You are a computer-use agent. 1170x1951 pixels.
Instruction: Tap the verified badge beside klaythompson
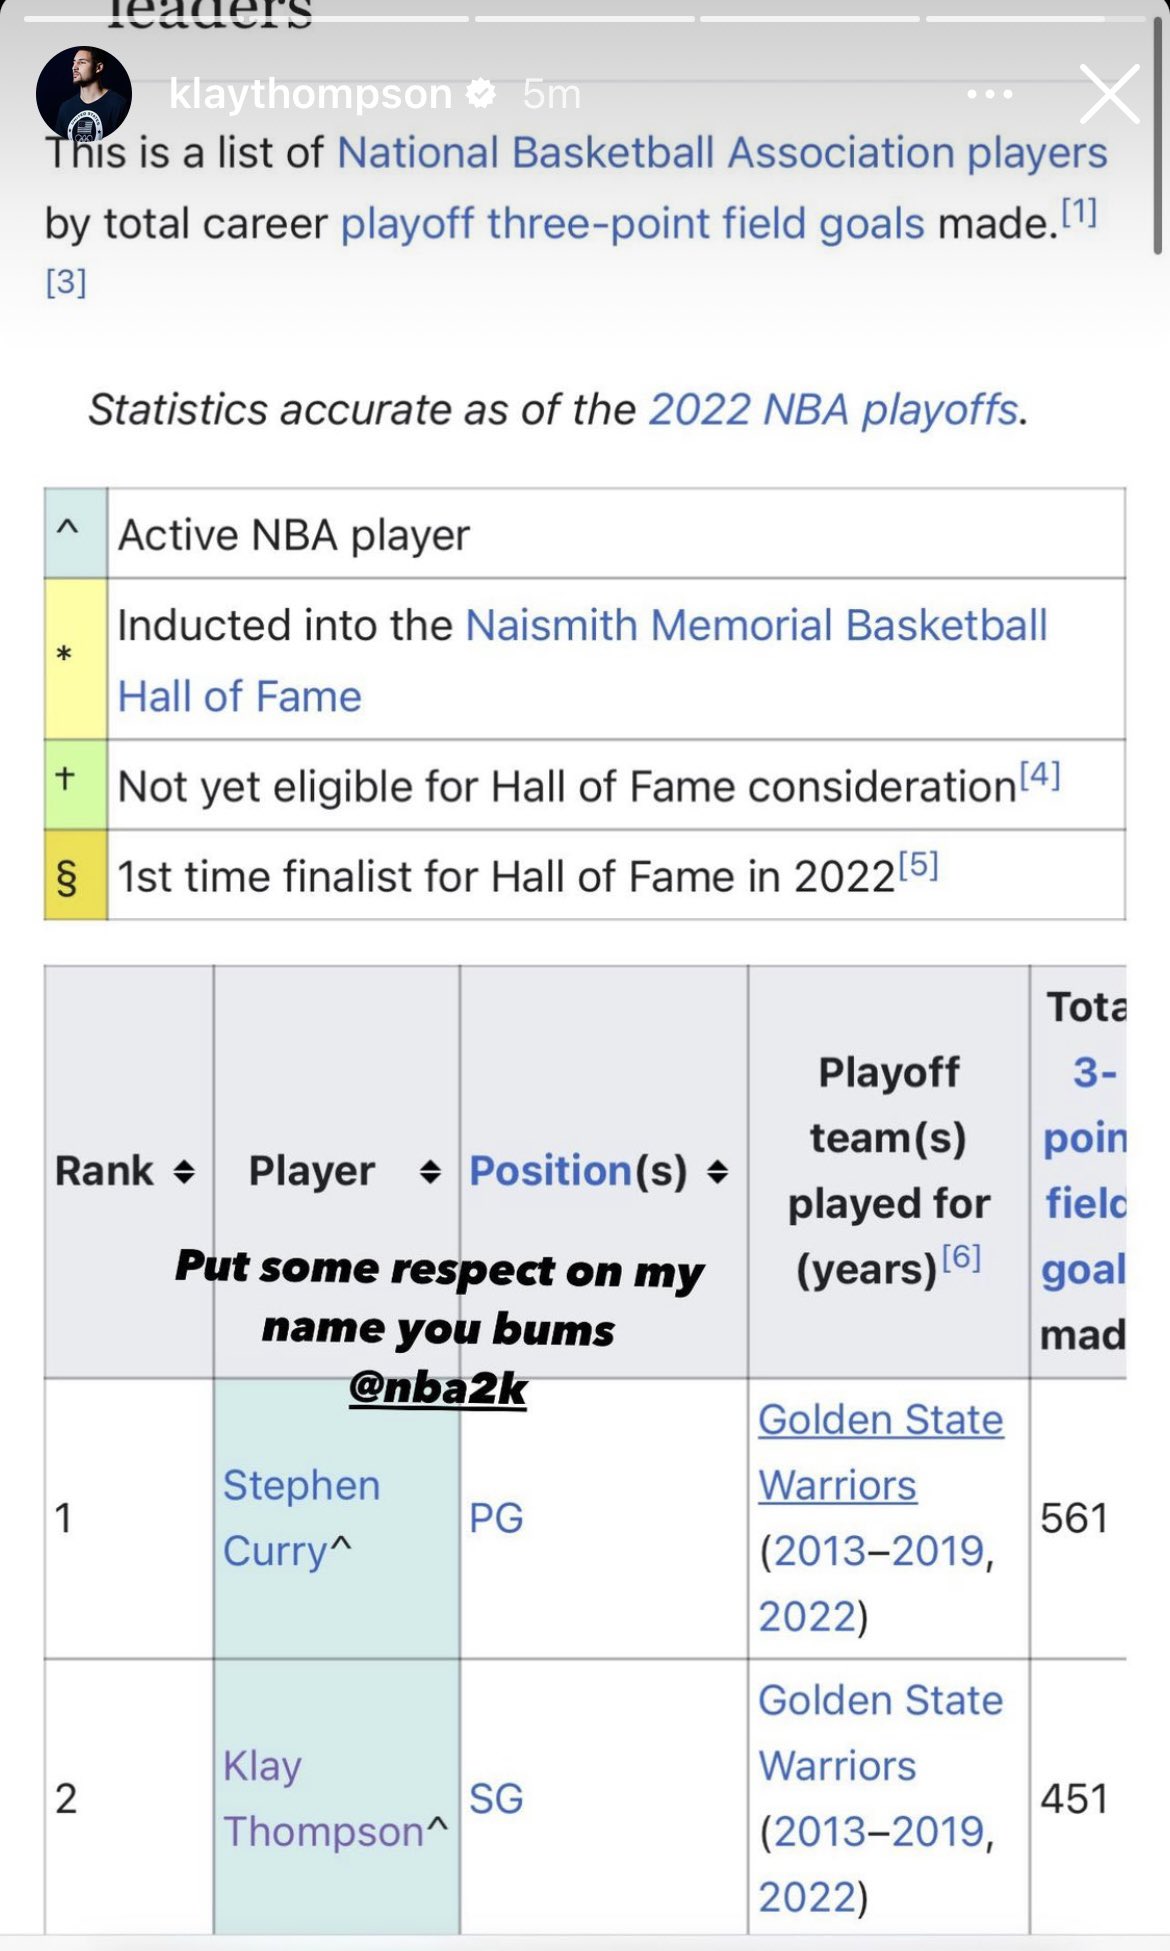(x=482, y=94)
